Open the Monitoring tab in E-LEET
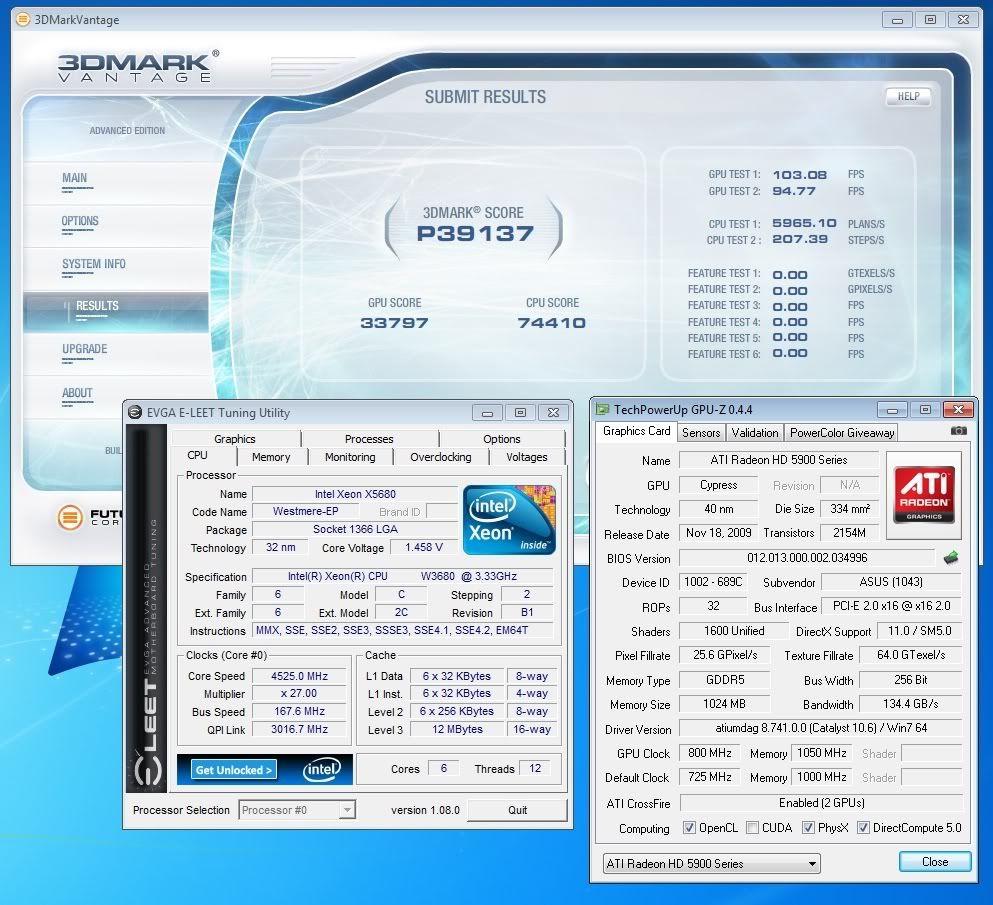This screenshot has width=993, height=905. pos(350,457)
